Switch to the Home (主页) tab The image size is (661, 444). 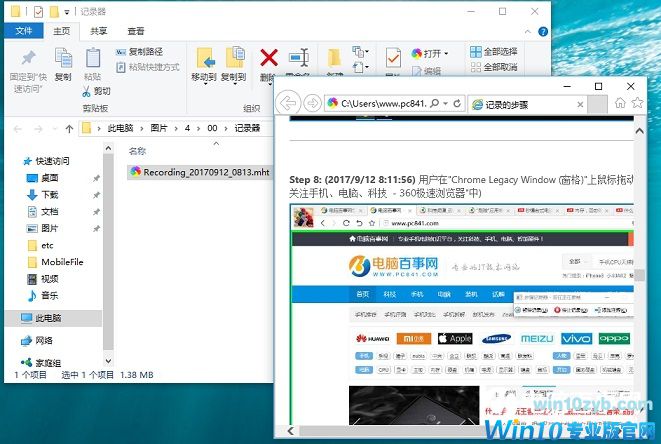[x=62, y=31]
